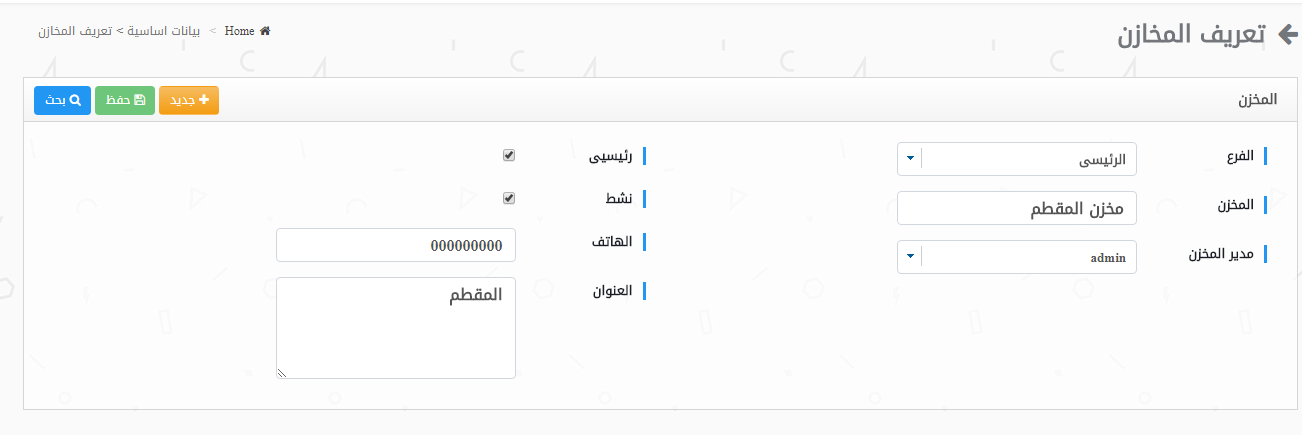The width and height of the screenshot is (1302, 435).
Task: Uncheck the رئيسى main checkbox
Action: click(x=509, y=156)
